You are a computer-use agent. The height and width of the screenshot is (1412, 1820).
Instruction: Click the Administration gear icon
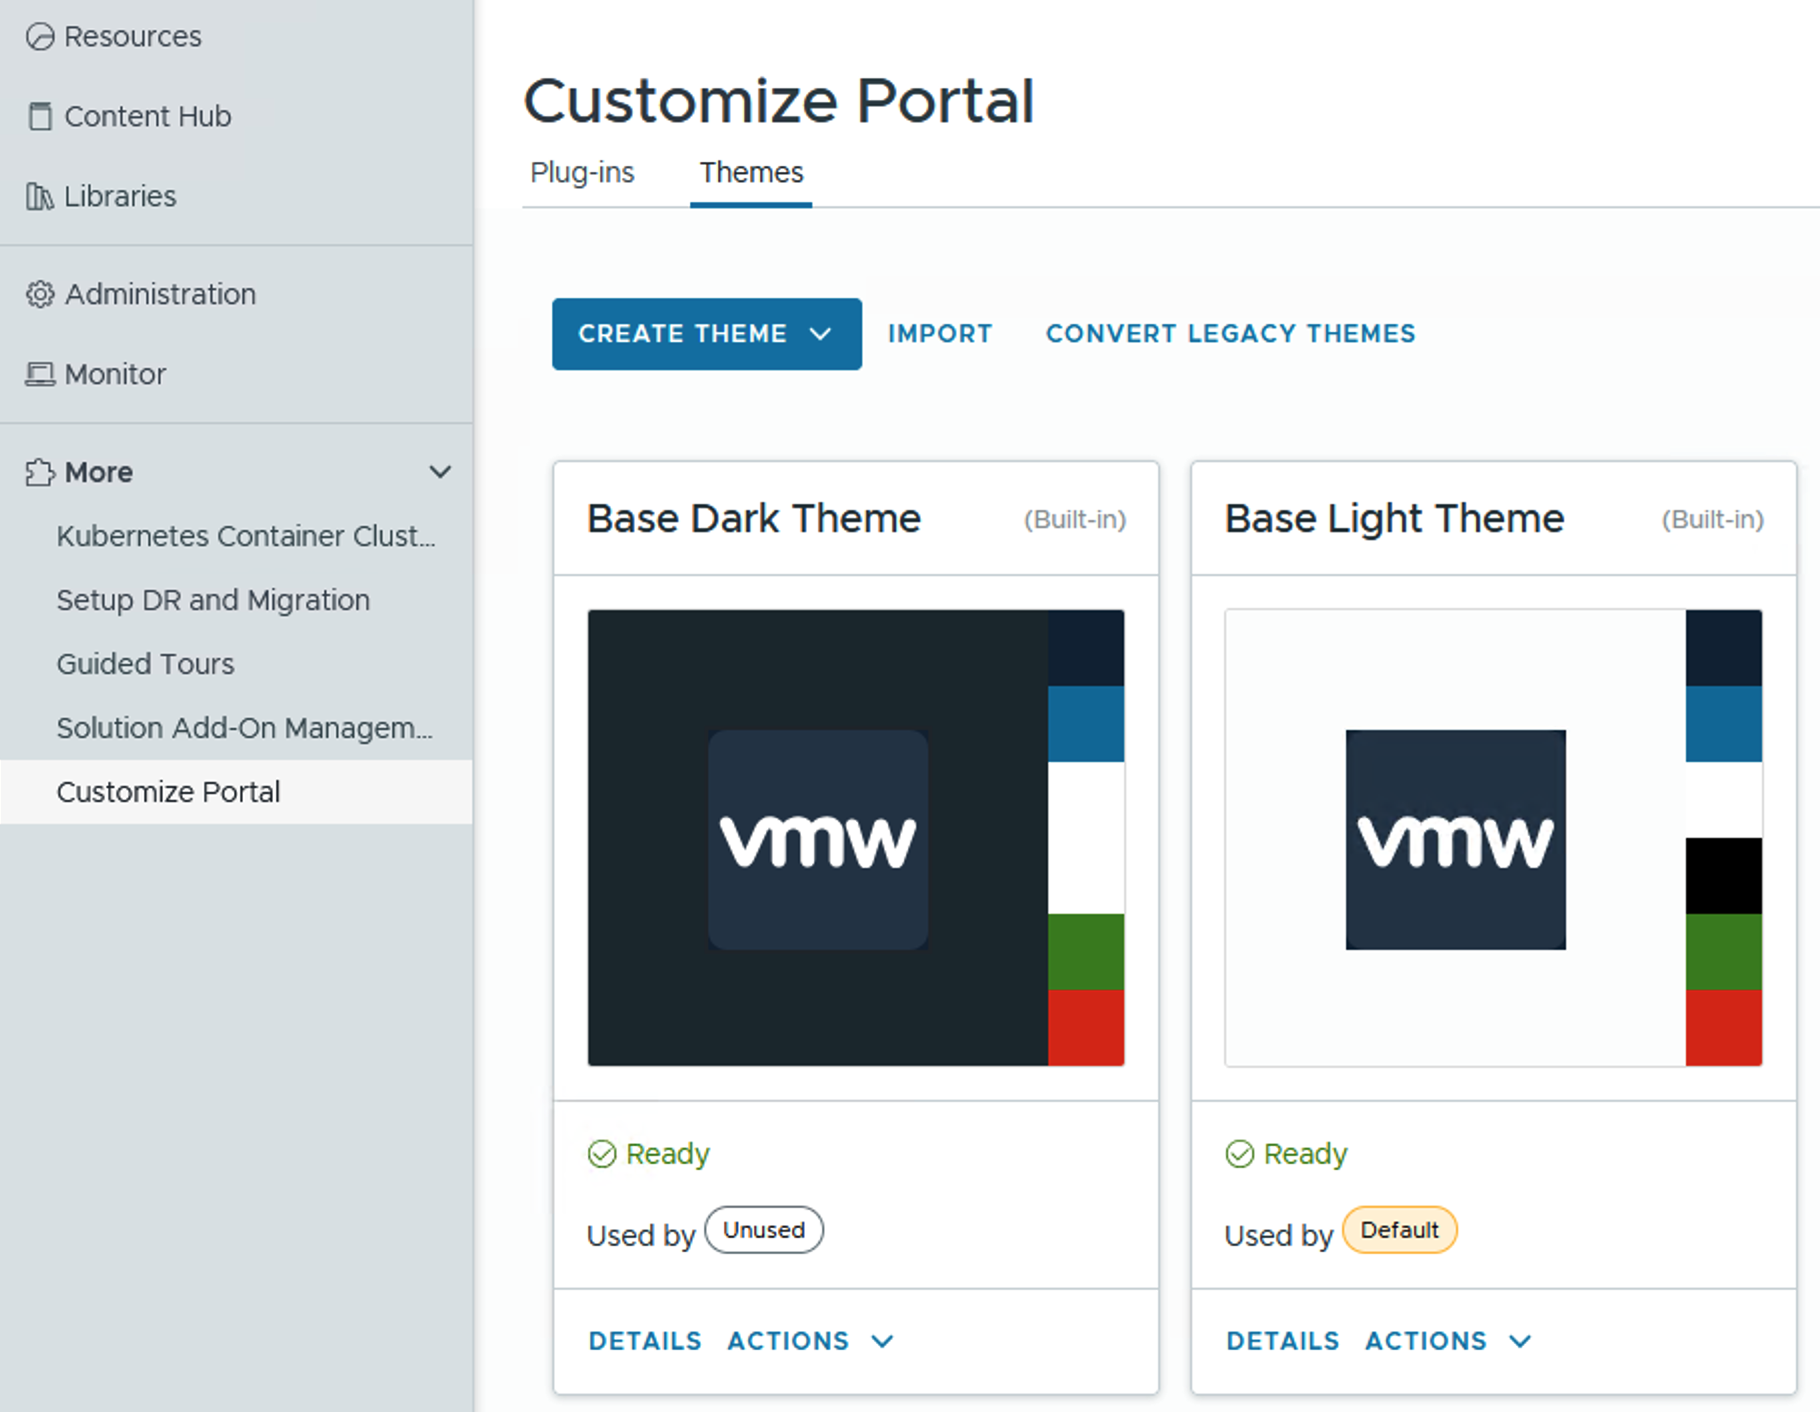click(40, 294)
